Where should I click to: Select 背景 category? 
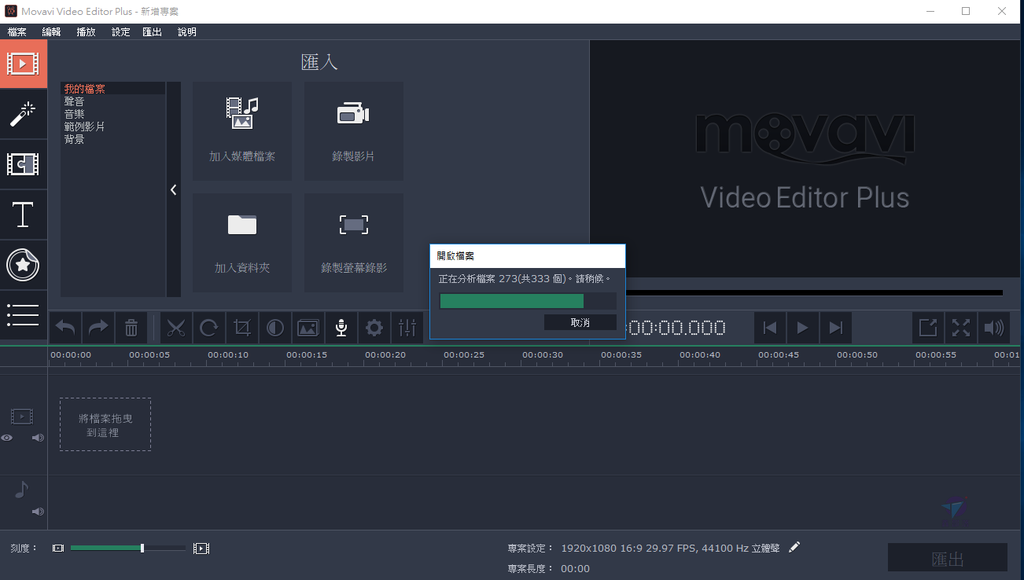tap(74, 139)
